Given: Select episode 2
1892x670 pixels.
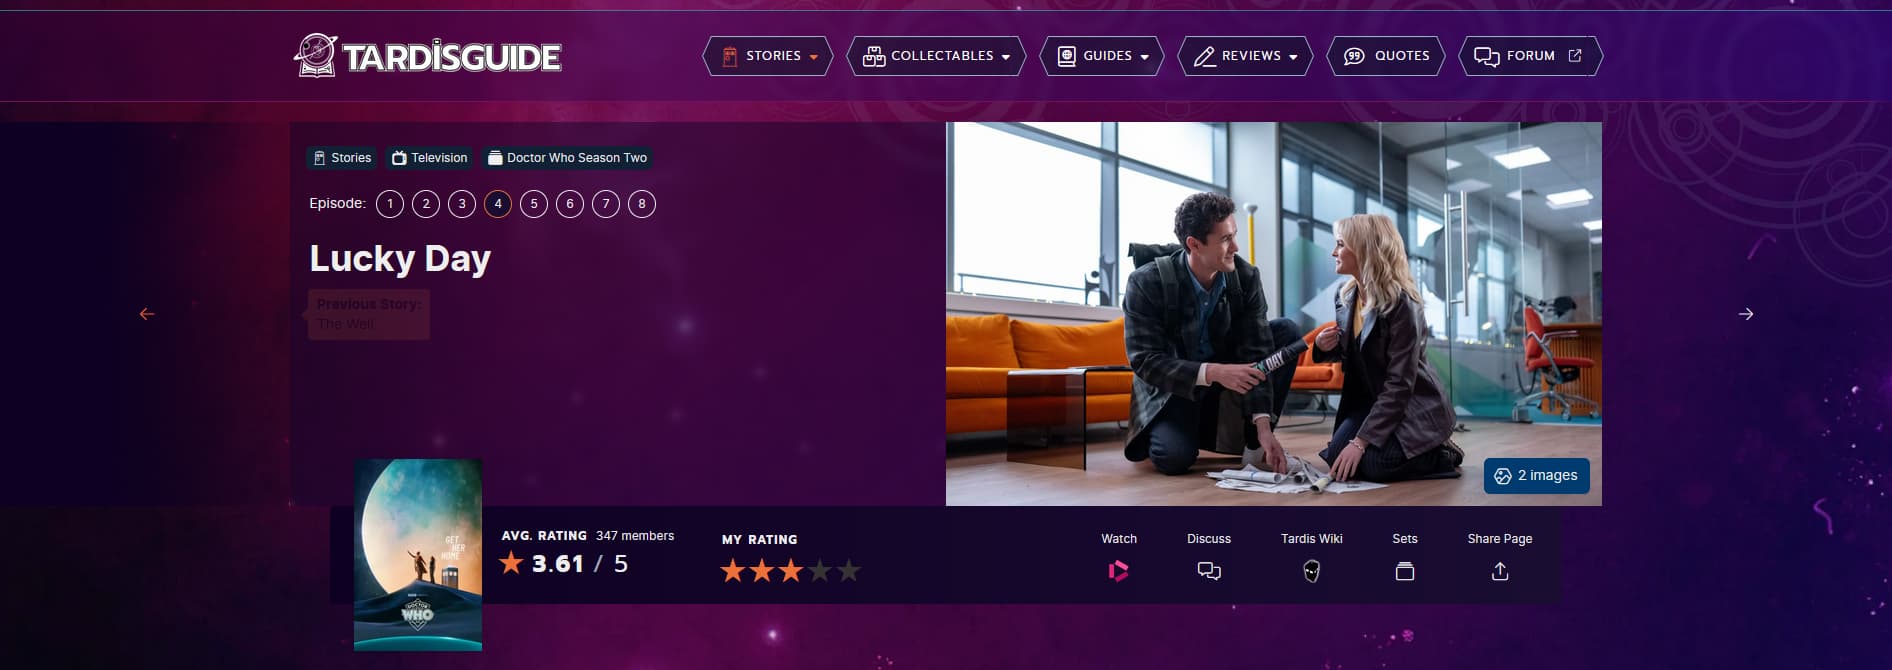Looking at the screenshot, I should click(426, 204).
